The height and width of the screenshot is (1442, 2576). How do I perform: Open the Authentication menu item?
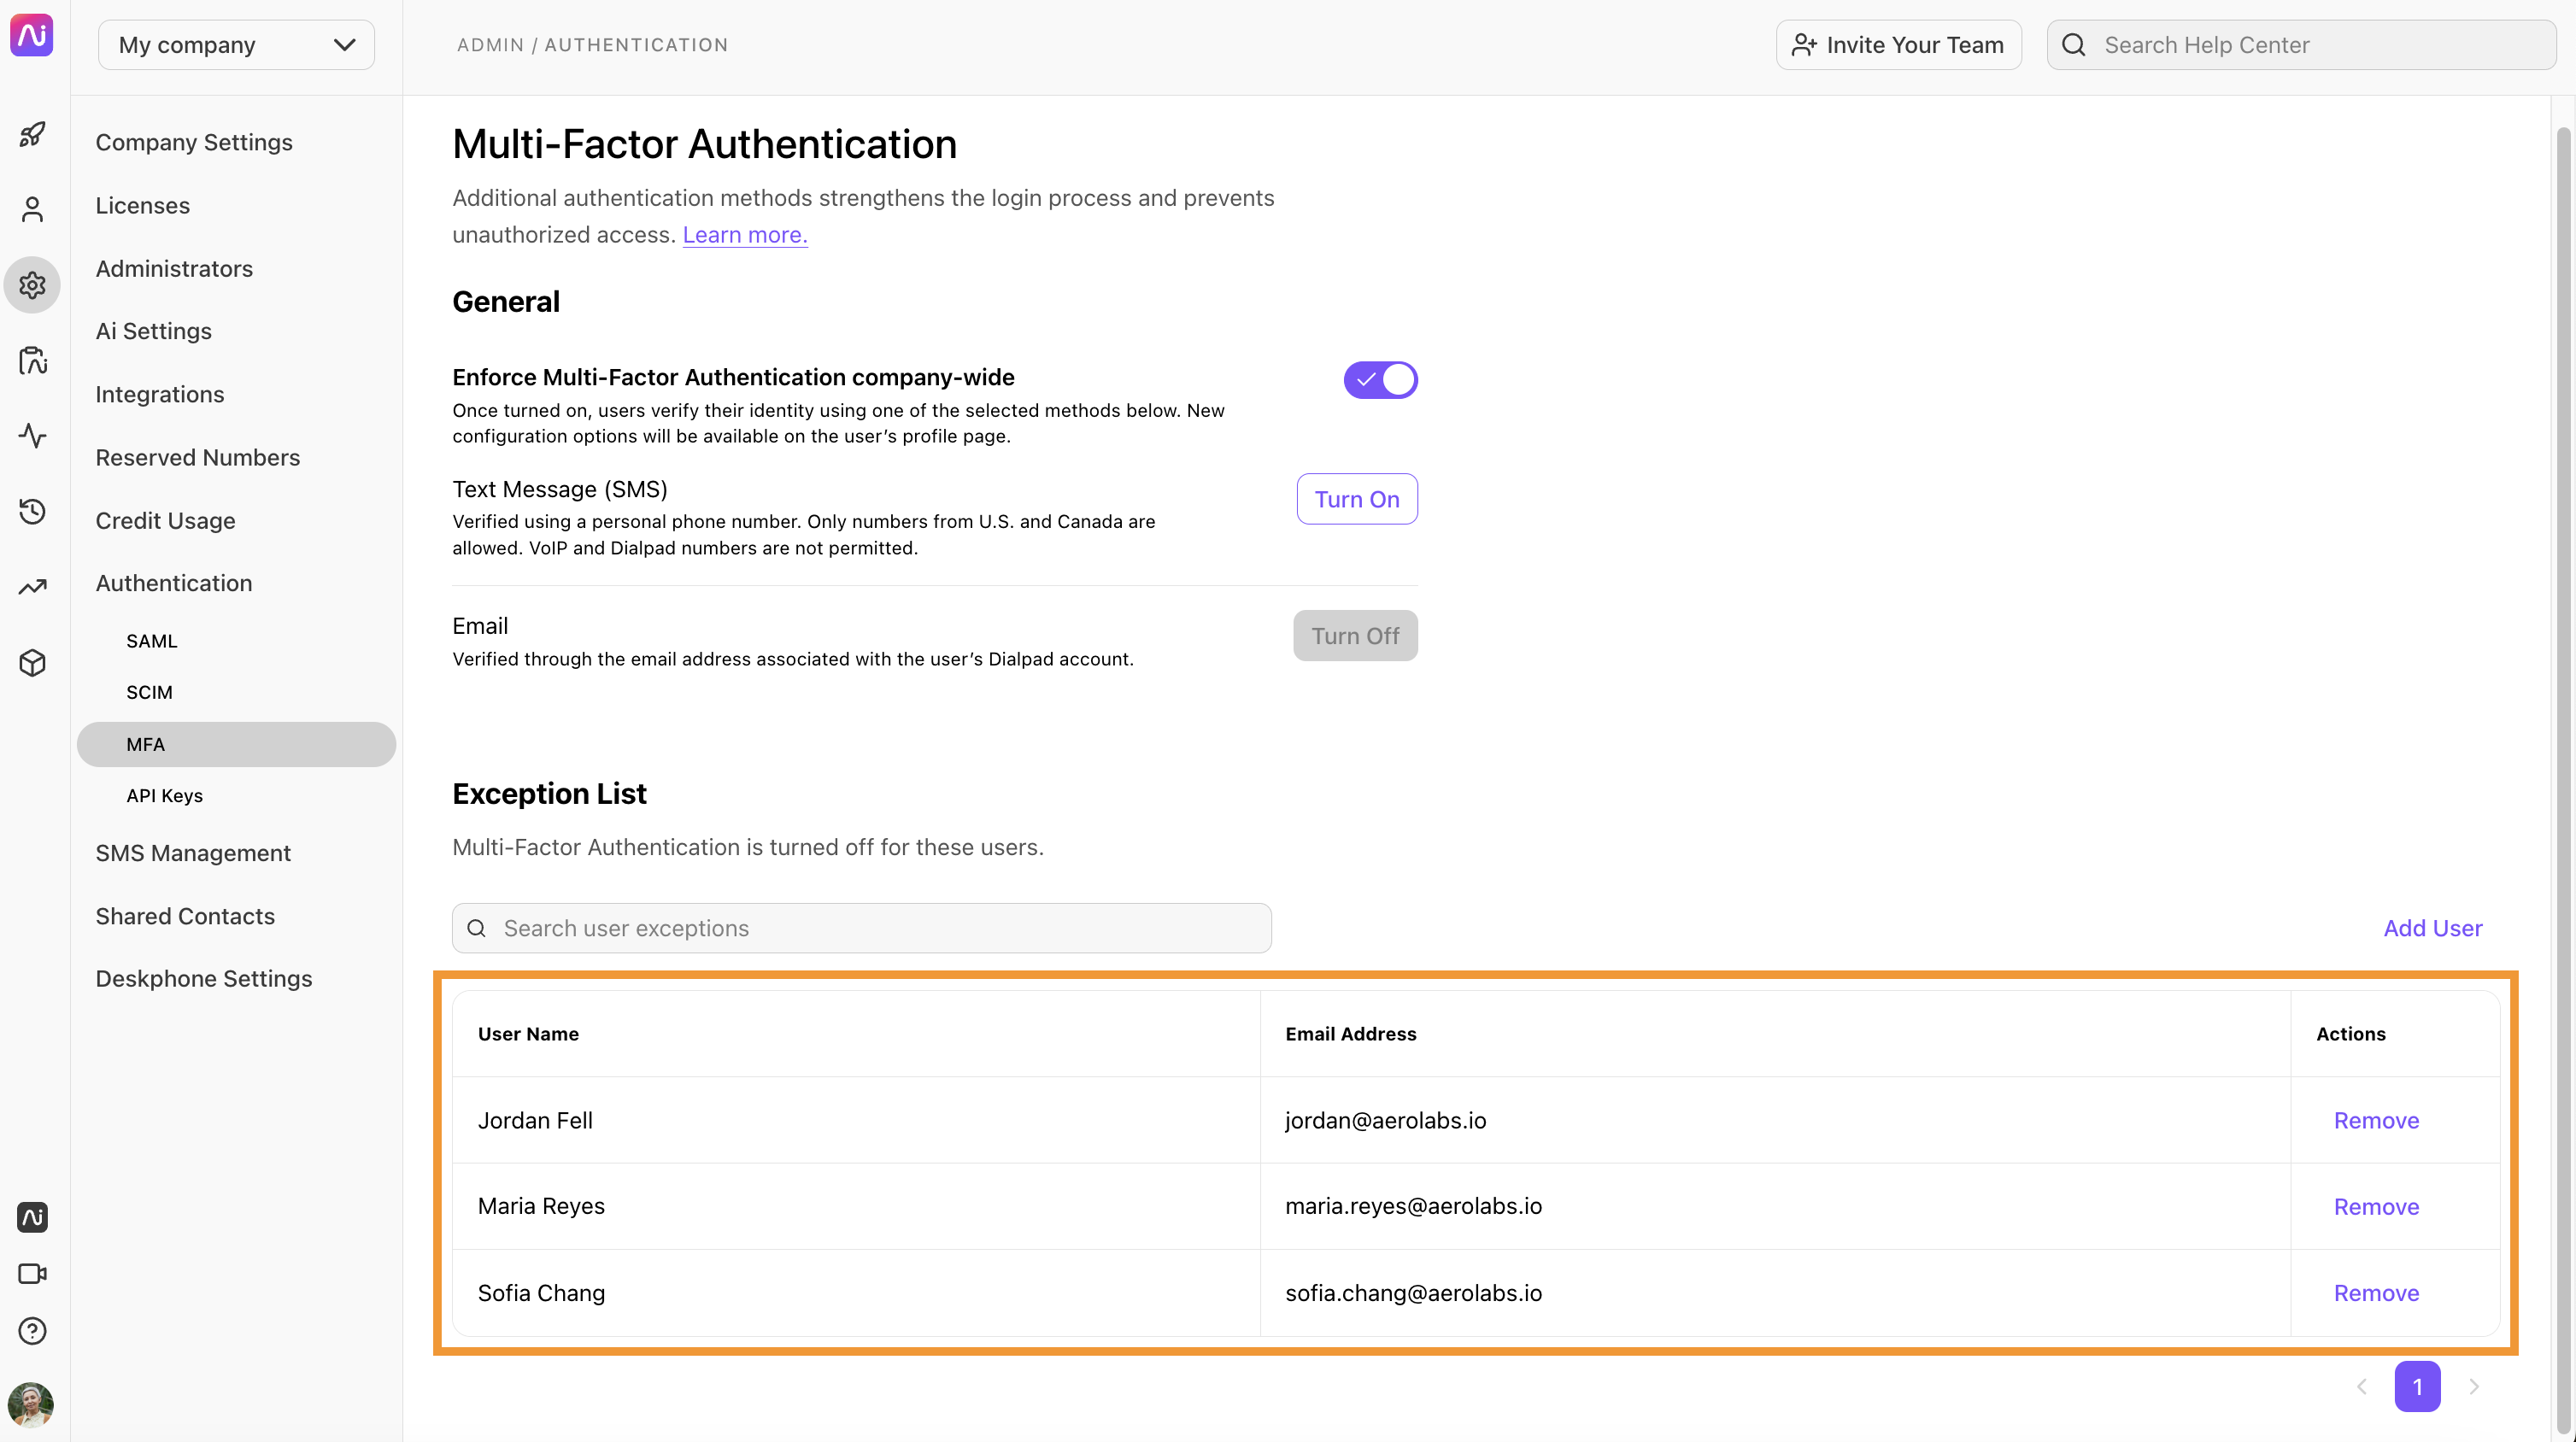[173, 582]
